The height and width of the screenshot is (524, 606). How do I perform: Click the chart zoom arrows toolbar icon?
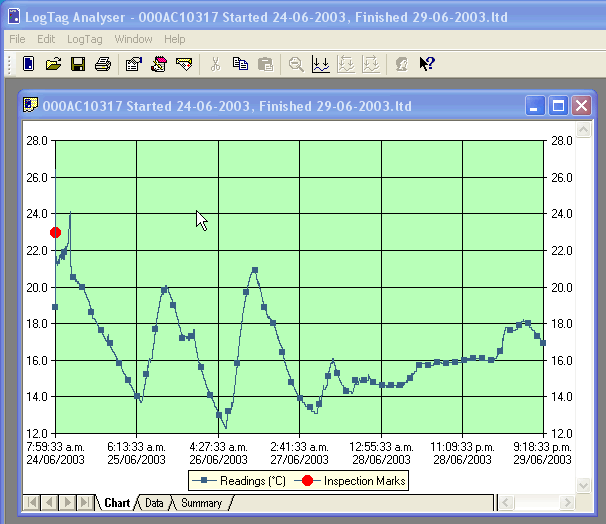(320, 64)
